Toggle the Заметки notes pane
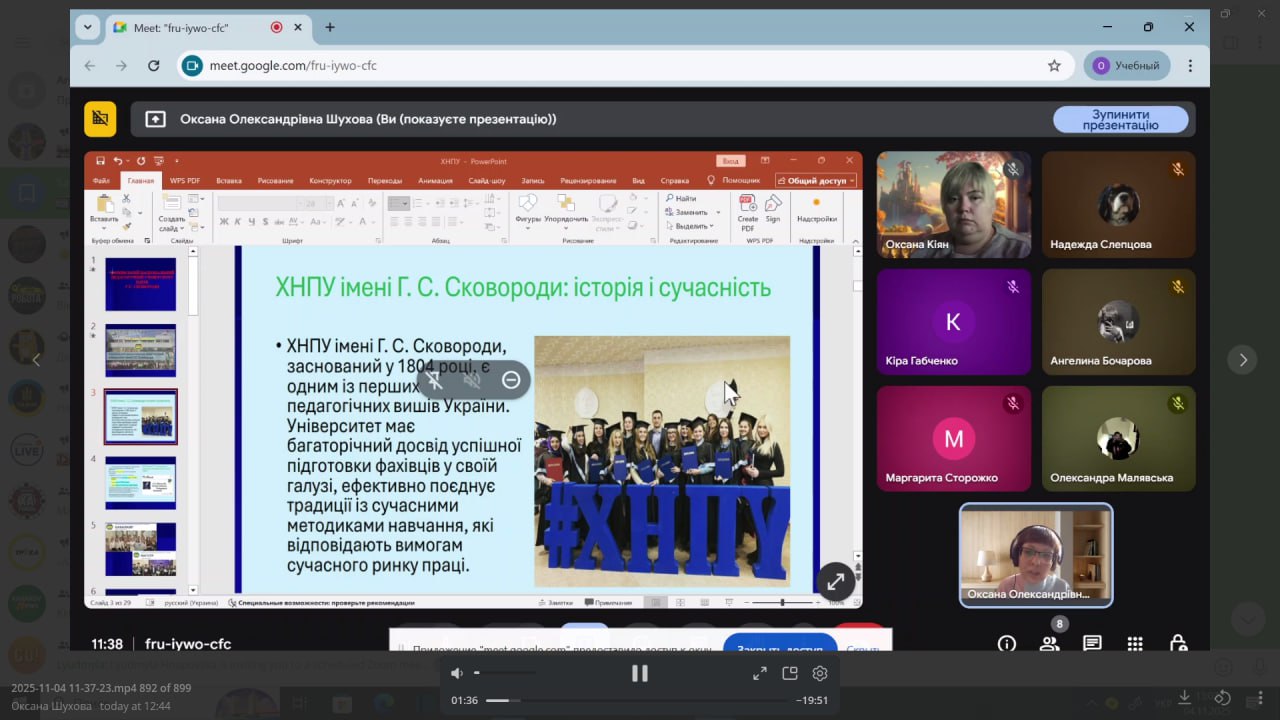The width and height of the screenshot is (1280, 720). click(556, 603)
